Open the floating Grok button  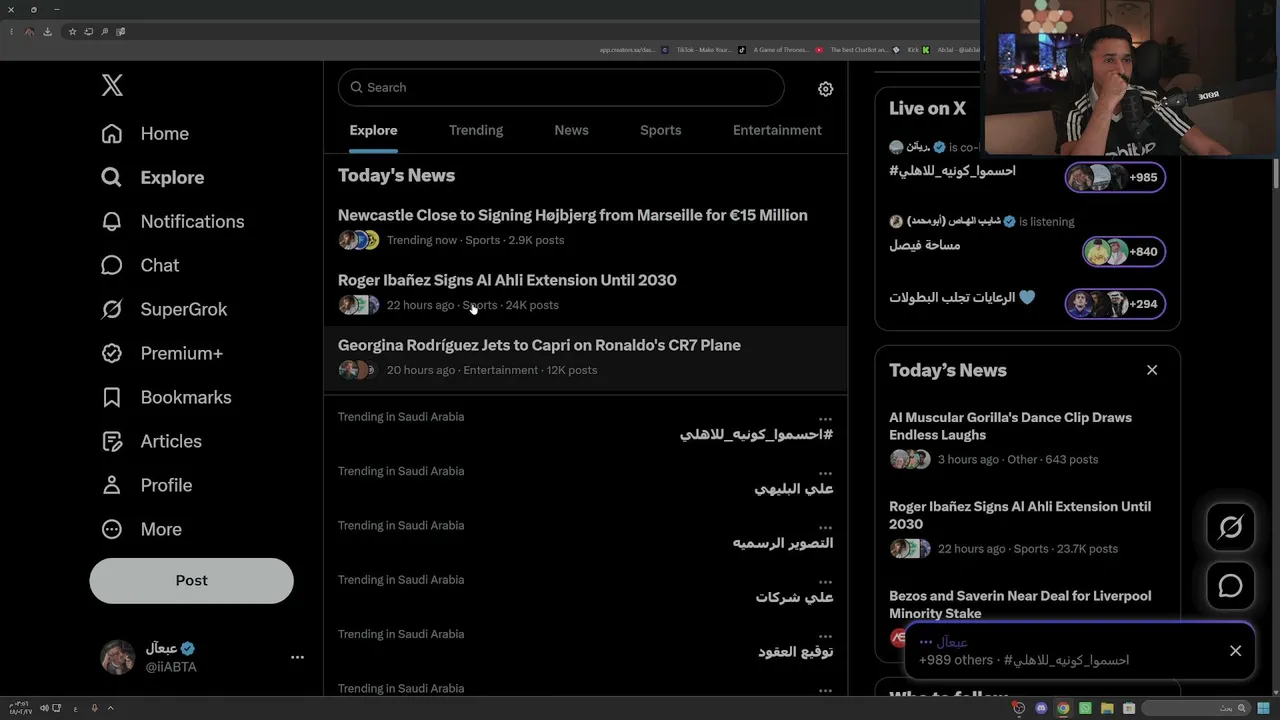tap(1230, 527)
